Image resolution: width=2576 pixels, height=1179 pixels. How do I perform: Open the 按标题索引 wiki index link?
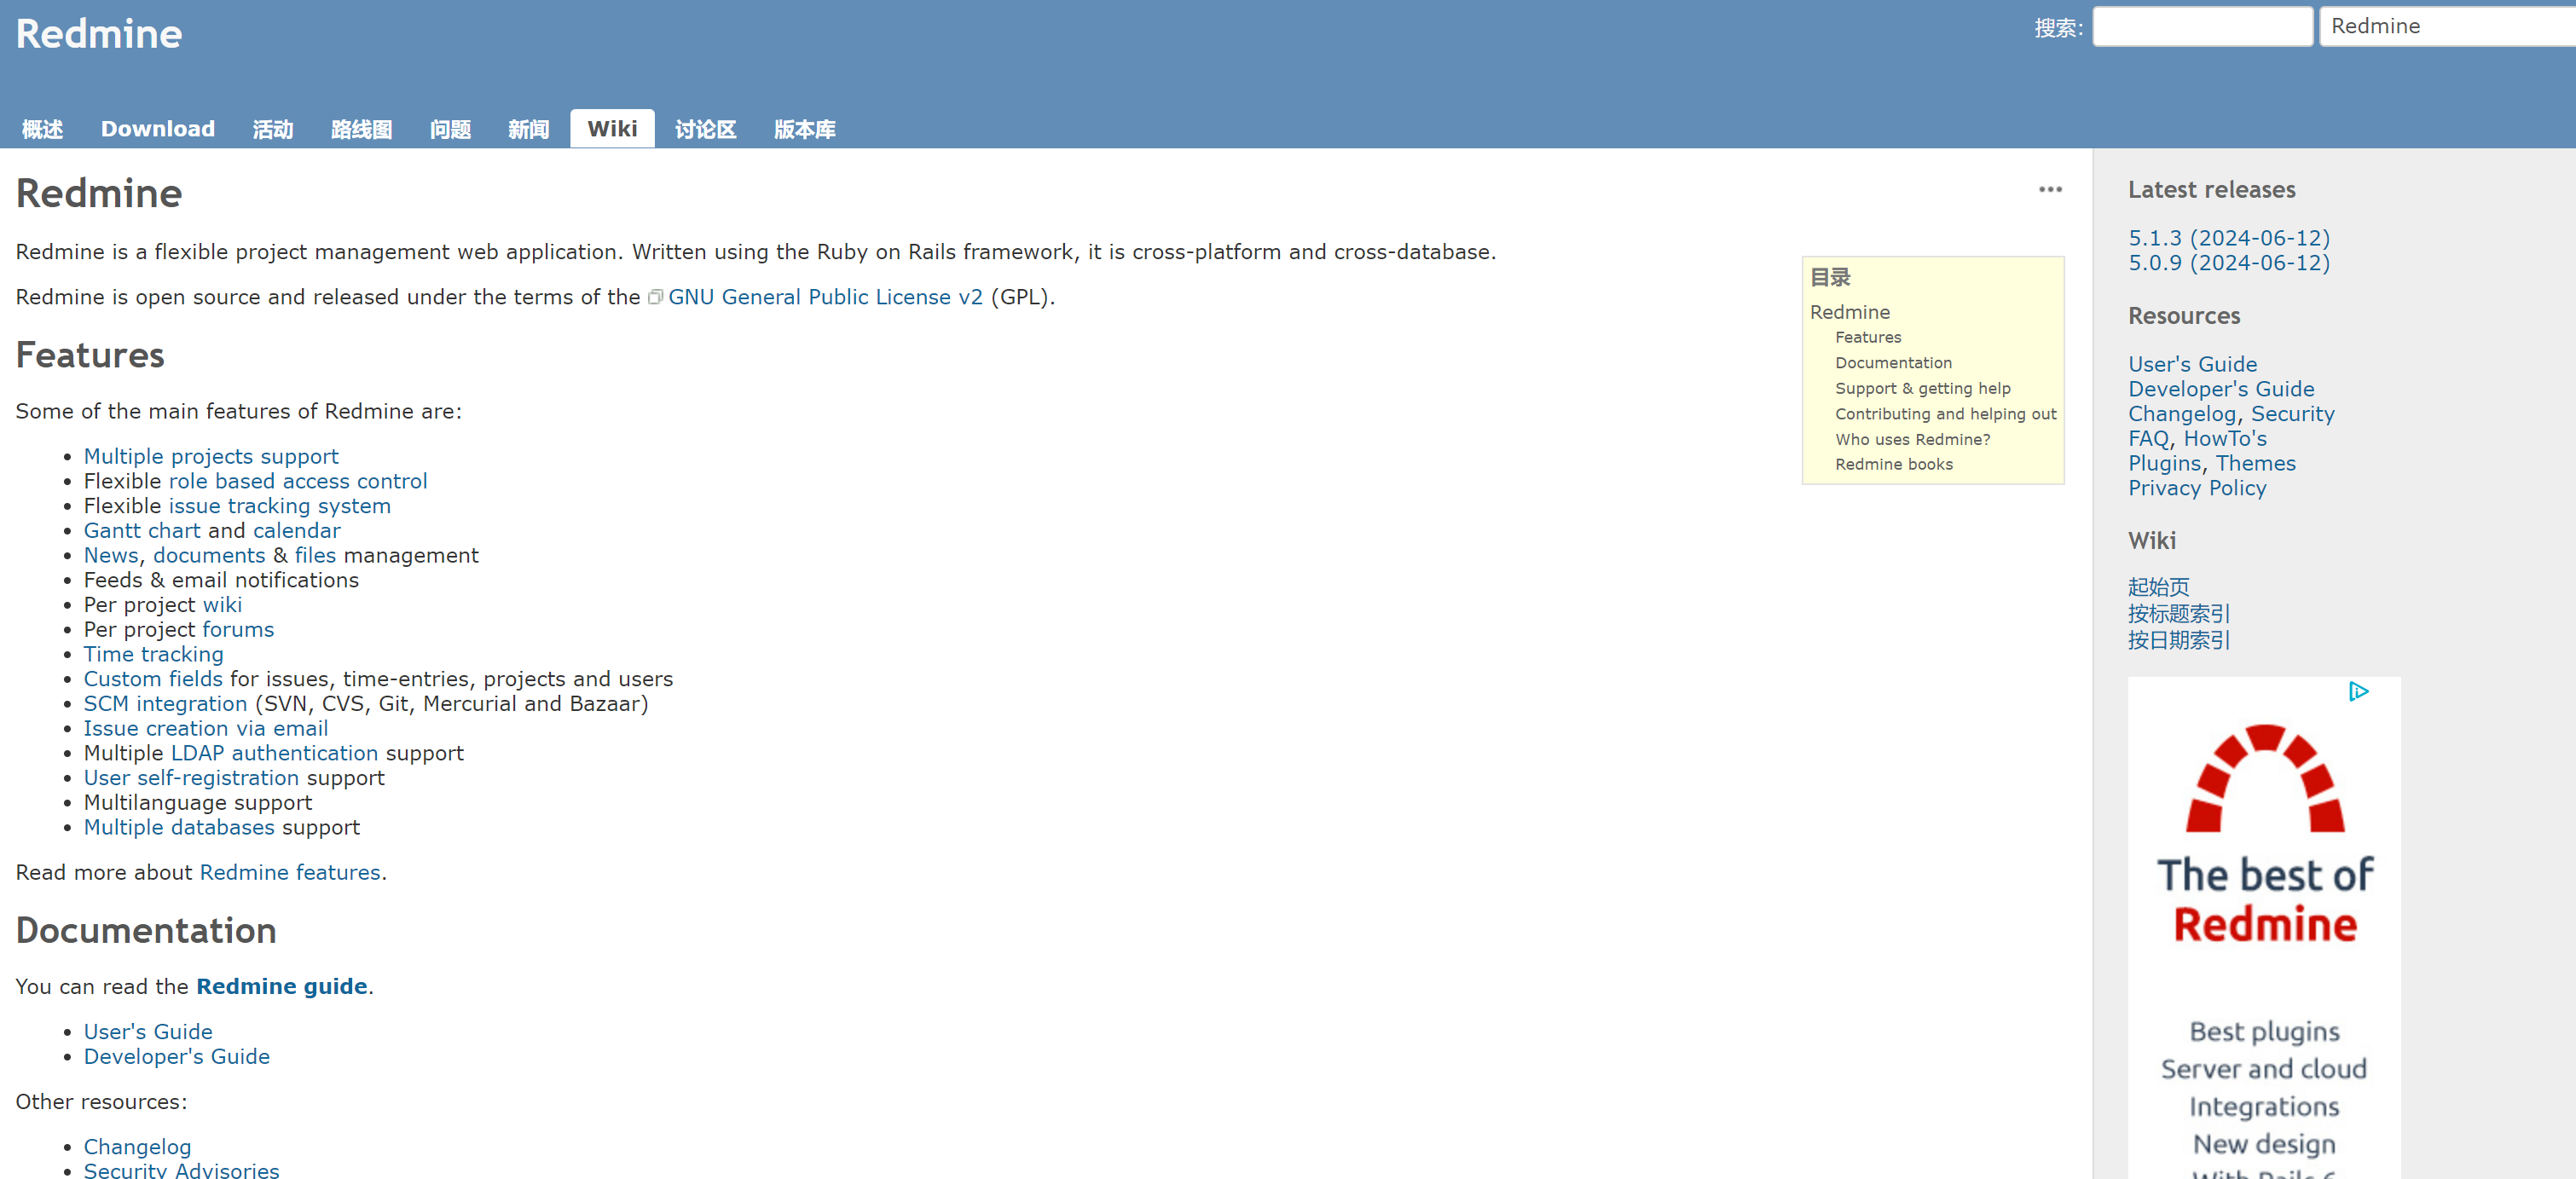[2178, 613]
